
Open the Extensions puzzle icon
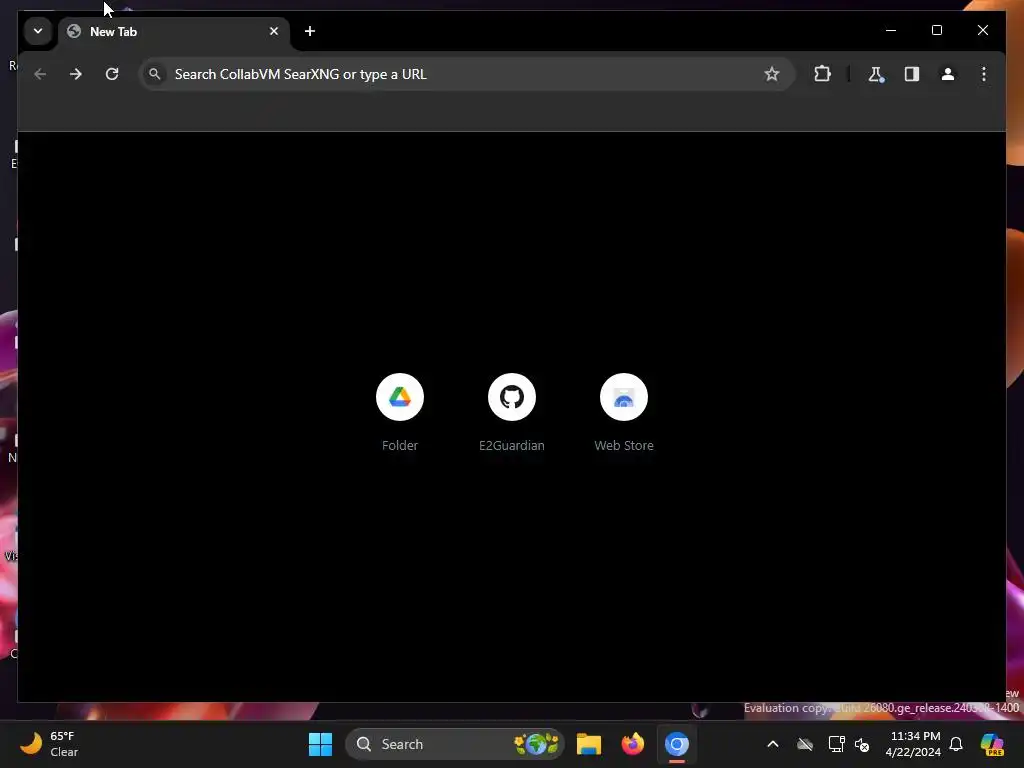coord(823,74)
